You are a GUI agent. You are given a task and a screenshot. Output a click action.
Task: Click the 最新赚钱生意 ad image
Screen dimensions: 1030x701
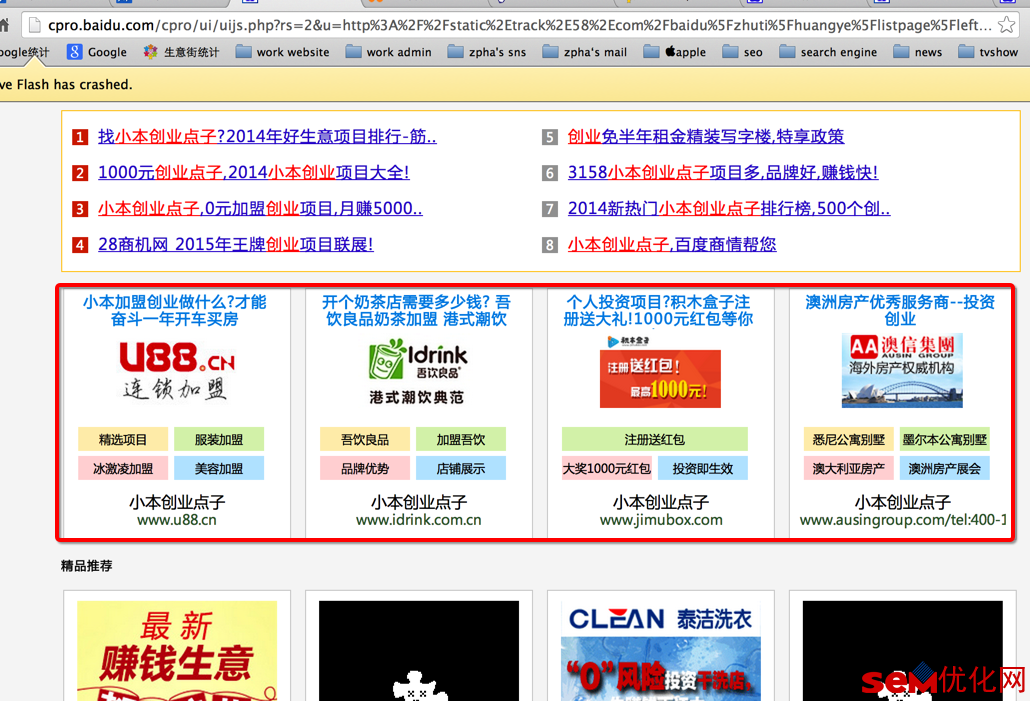click(177, 650)
